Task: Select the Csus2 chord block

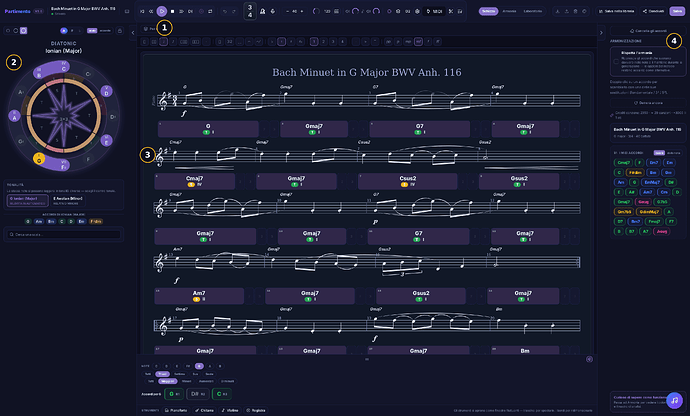Action: point(407,181)
